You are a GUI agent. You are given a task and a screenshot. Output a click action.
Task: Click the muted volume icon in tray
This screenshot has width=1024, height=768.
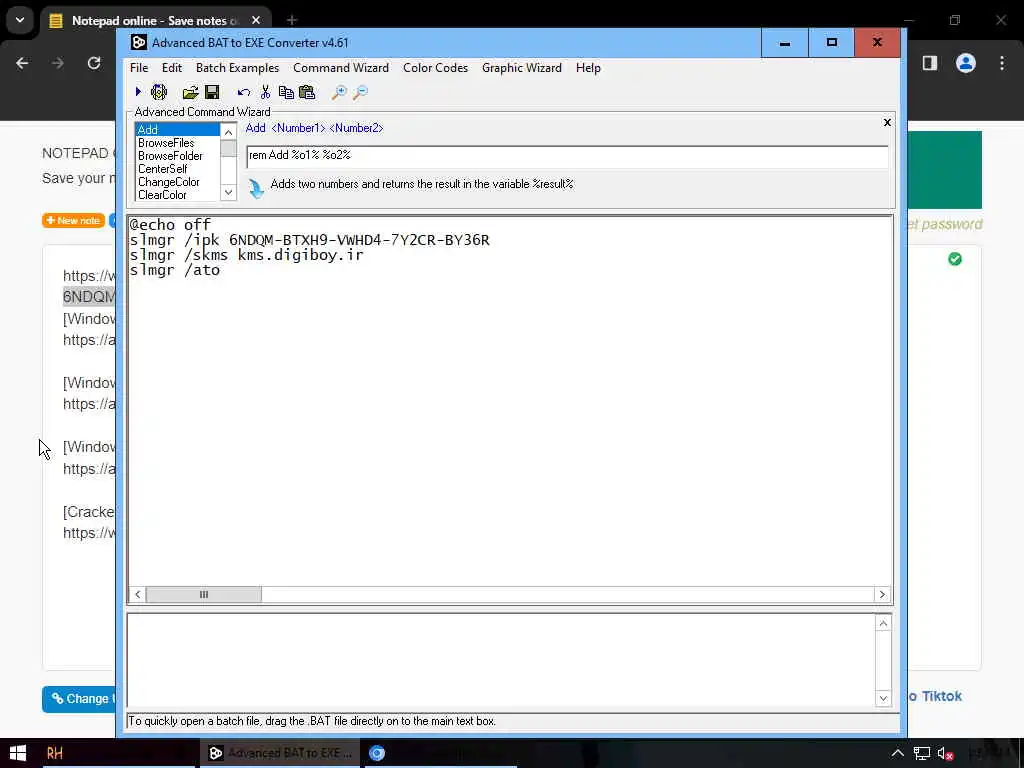point(945,754)
